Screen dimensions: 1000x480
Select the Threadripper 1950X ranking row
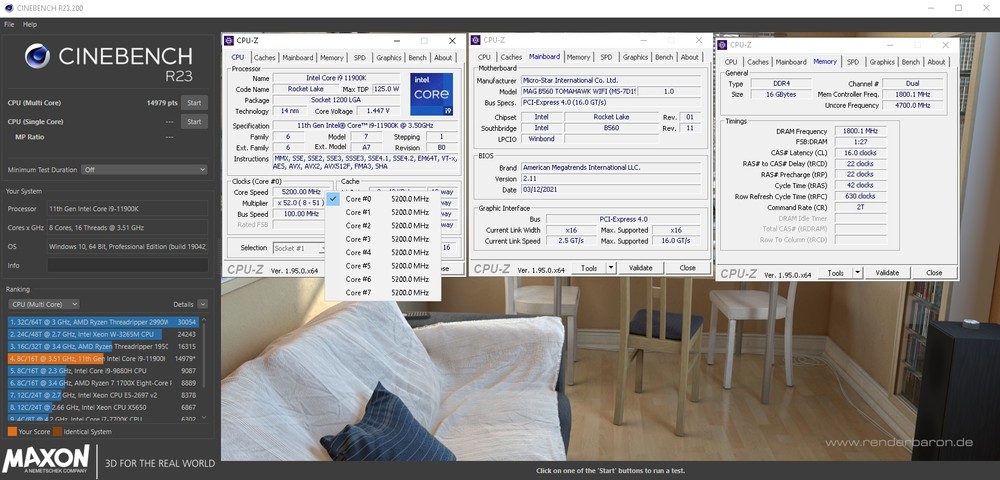[x=104, y=346]
